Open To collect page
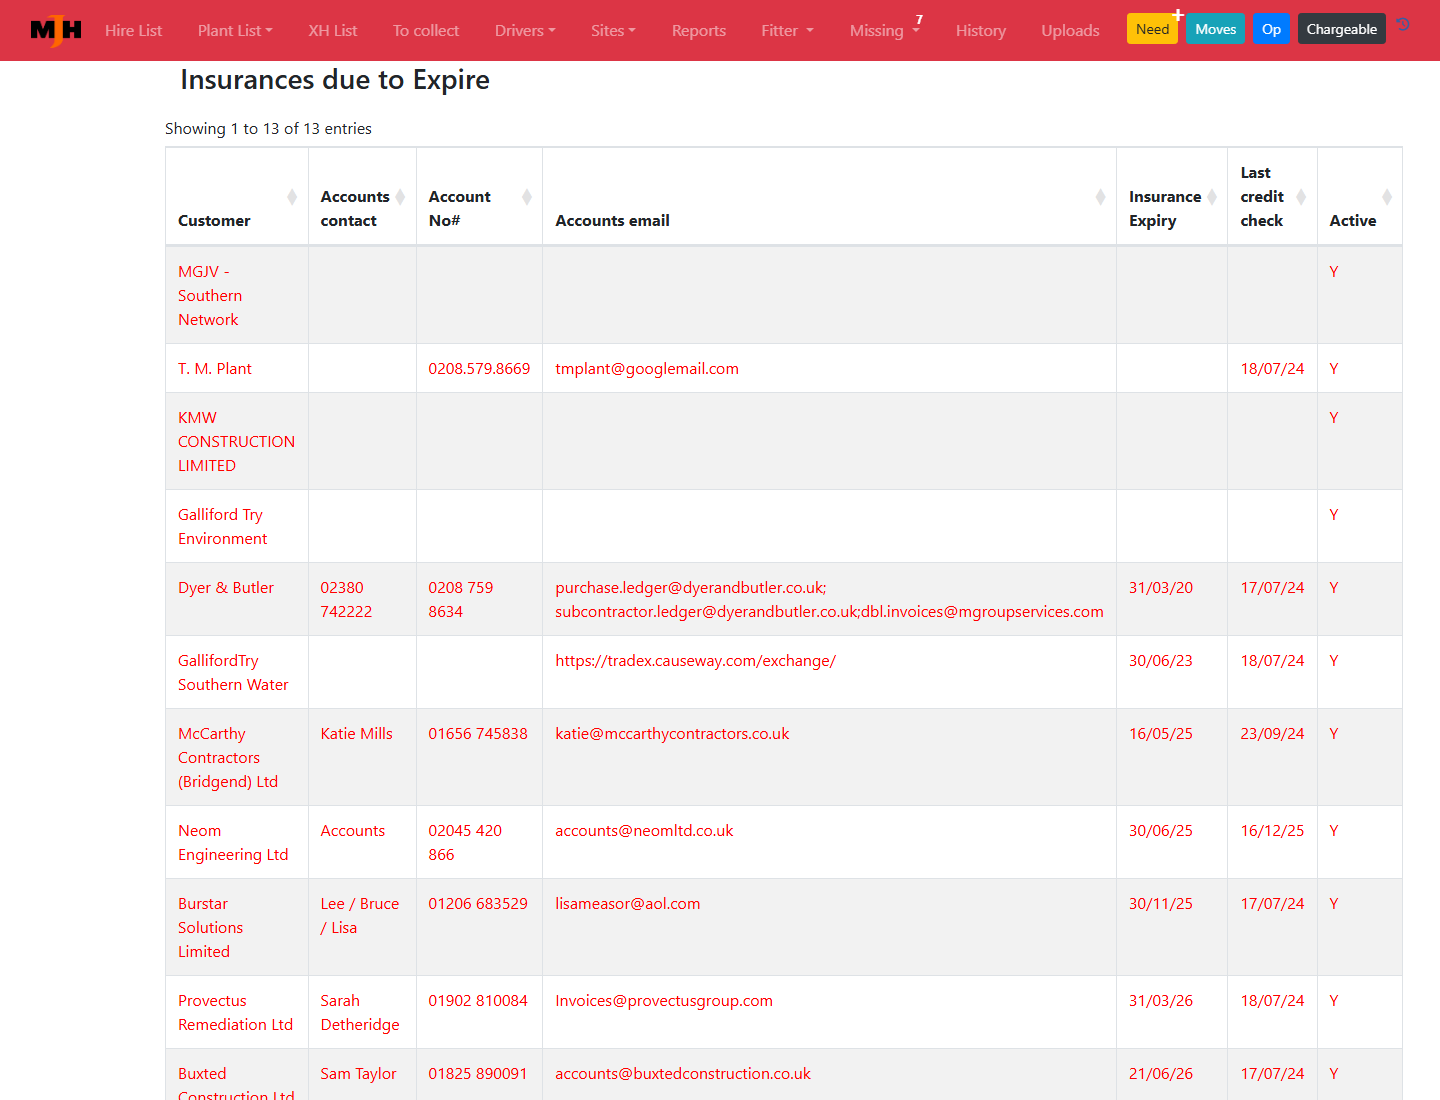The image size is (1440, 1100). [x=426, y=31]
